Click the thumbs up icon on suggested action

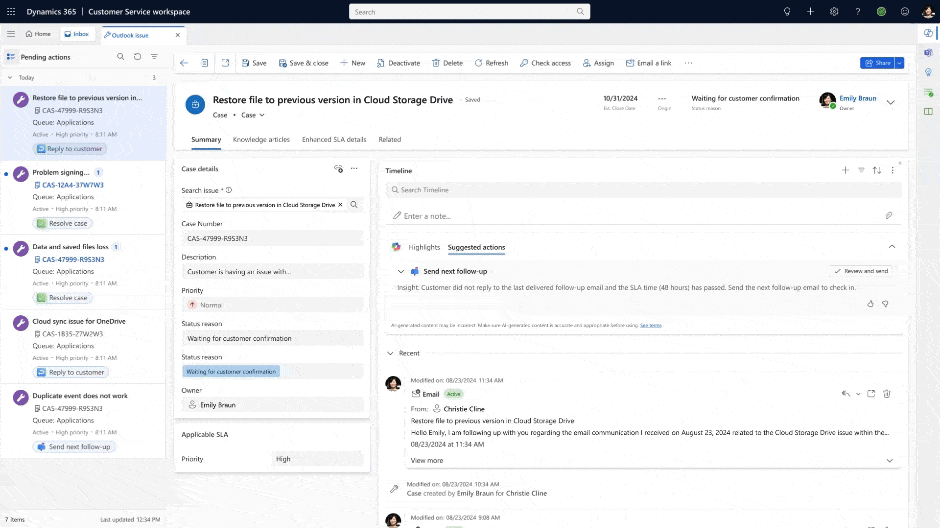[870, 303]
